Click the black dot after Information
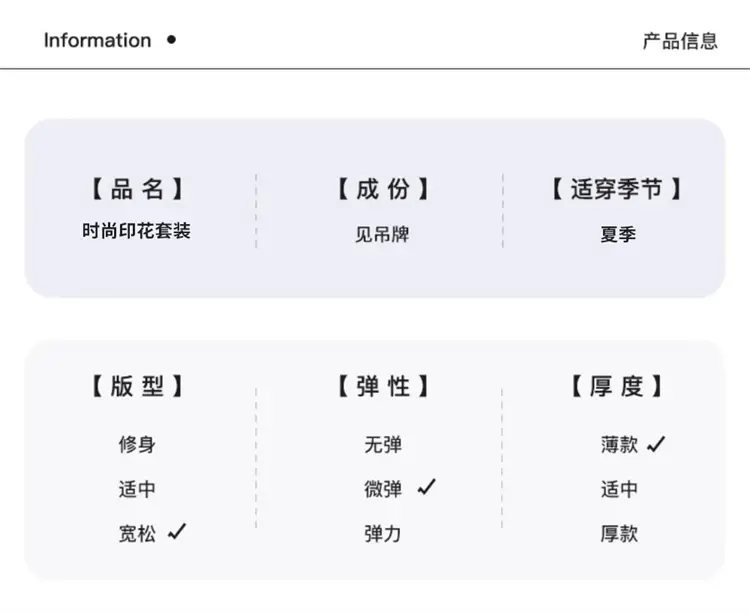The width and height of the screenshot is (750, 614). pyautogui.click(x=172, y=40)
